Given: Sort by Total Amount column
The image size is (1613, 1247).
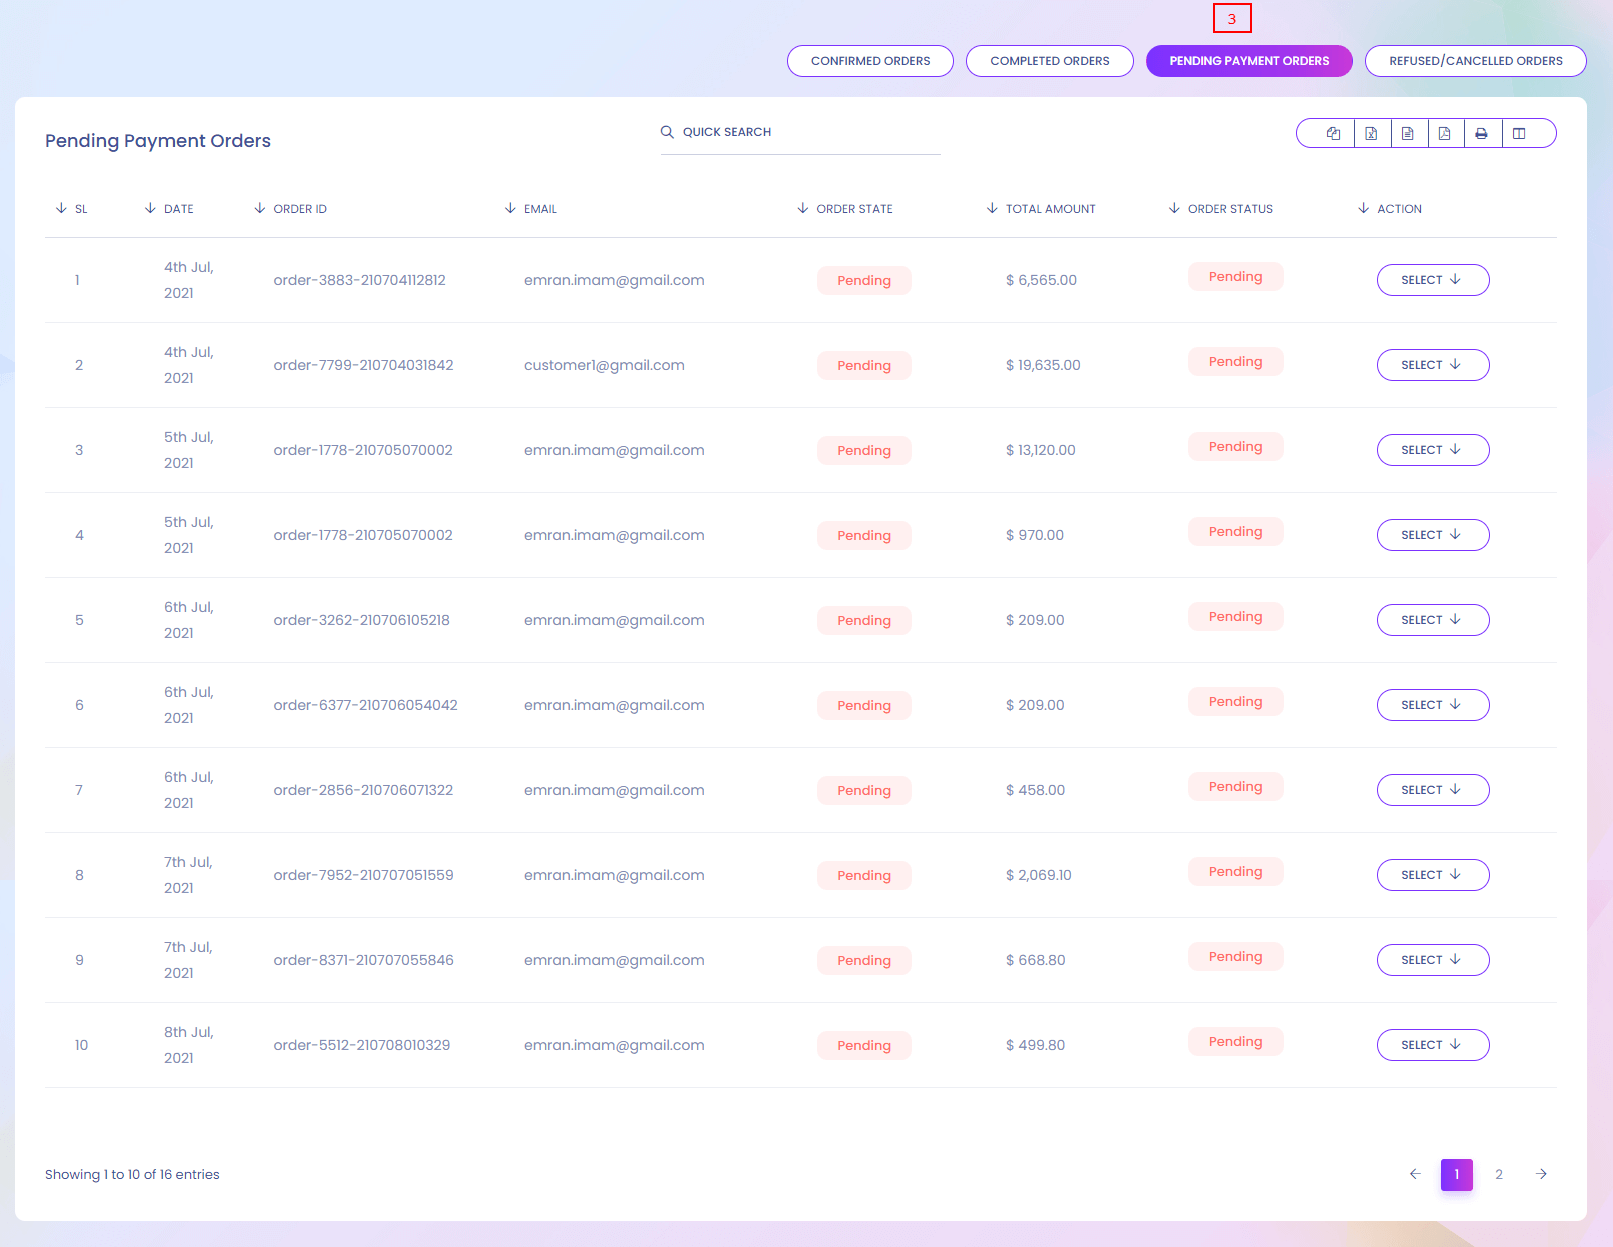Looking at the screenshot, I should (x=1050, y=209).
